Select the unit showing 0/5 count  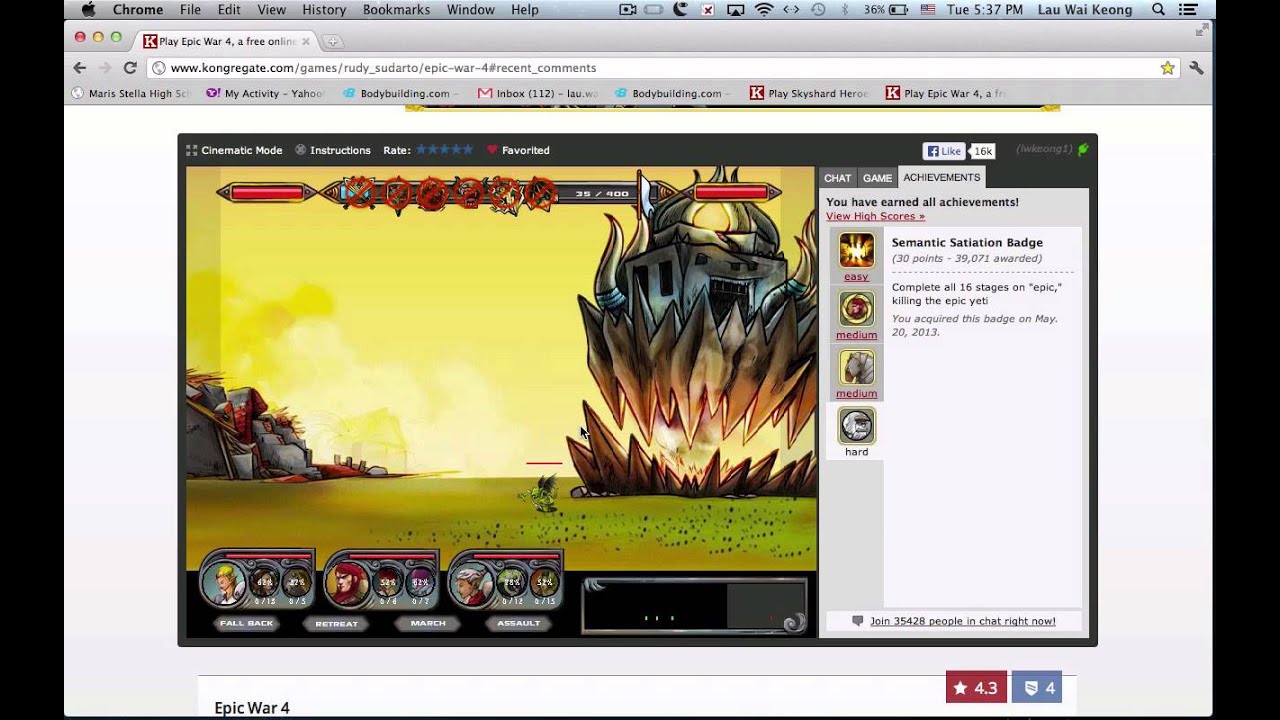pyautogui.click(x=297, y=582)
